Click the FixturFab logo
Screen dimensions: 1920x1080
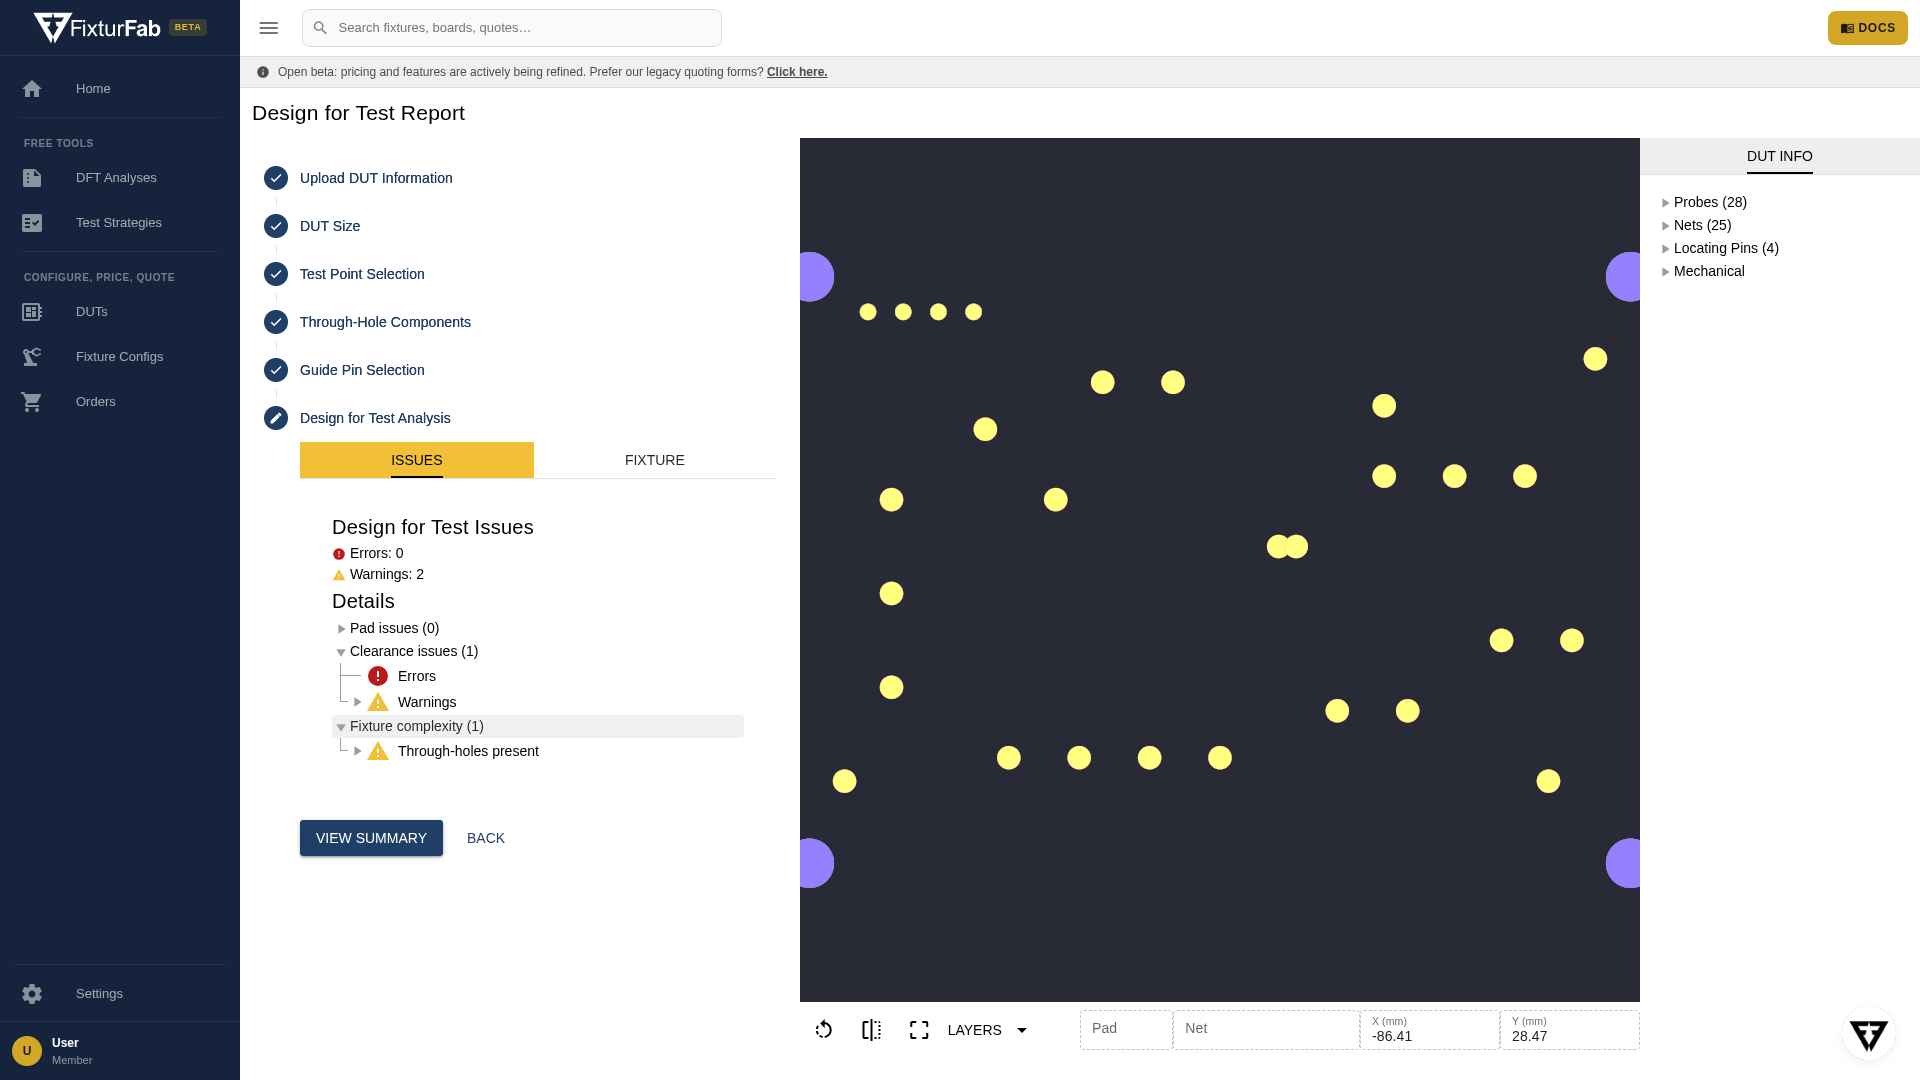coord(97,28)
